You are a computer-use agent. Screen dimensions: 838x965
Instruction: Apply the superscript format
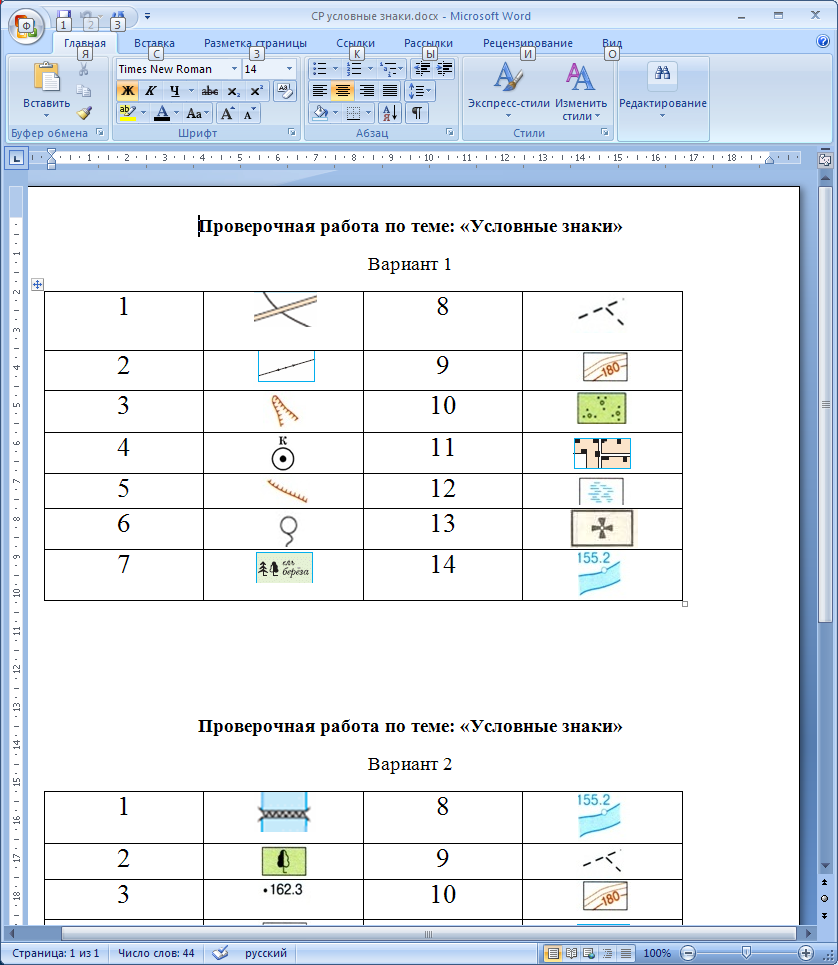pos(256,91)
